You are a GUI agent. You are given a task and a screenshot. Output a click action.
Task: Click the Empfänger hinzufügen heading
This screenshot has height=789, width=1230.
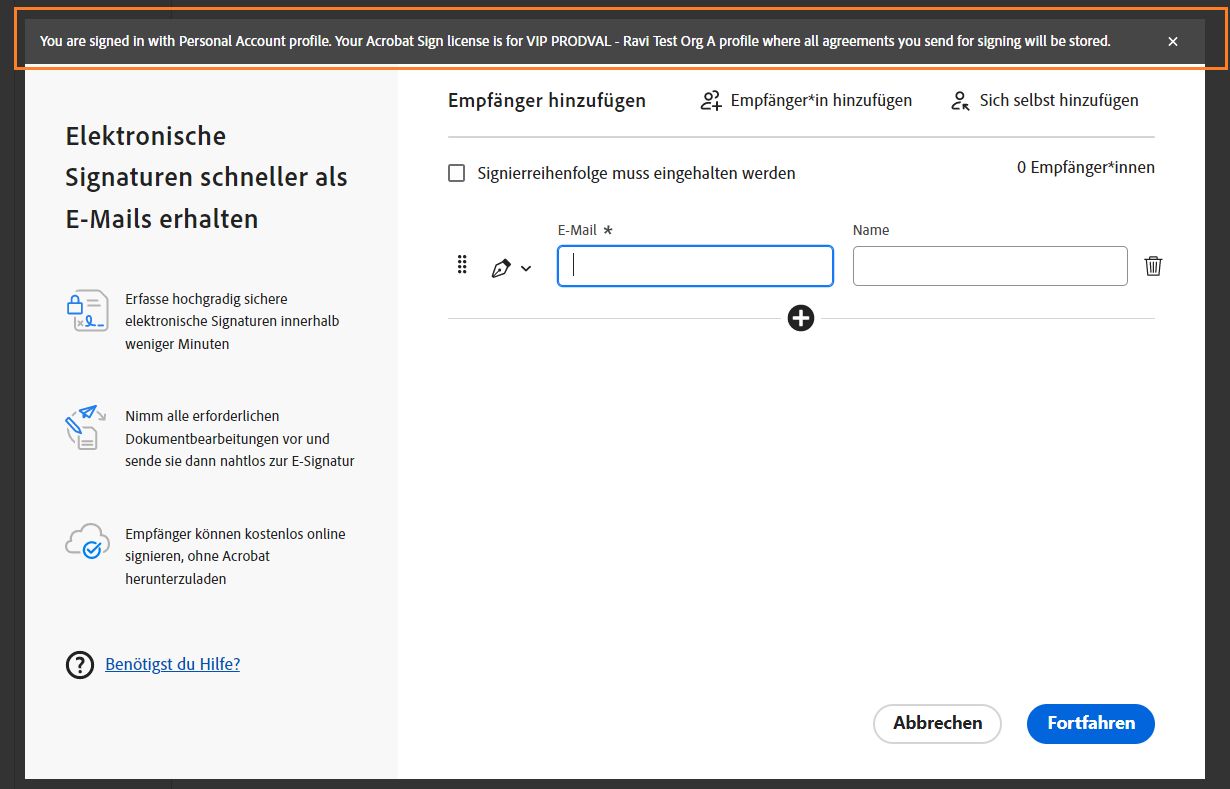pyautogui.click(x=547, y=100)
